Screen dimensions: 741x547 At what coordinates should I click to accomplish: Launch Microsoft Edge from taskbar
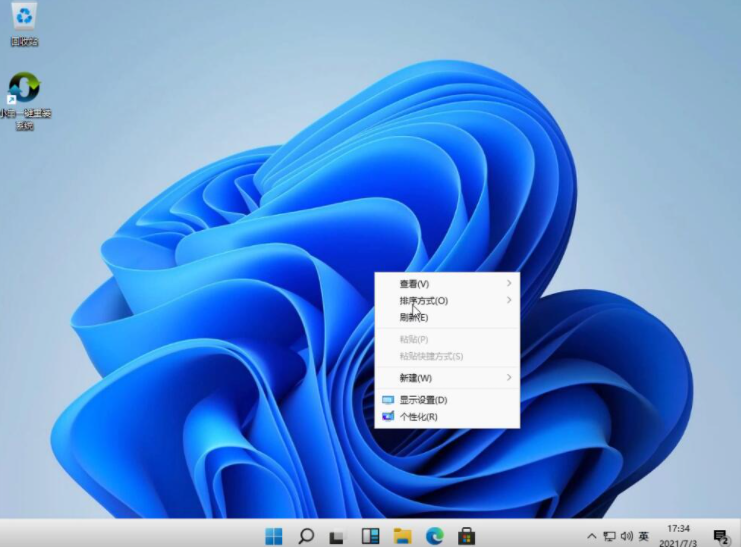(x=434, y=536)
